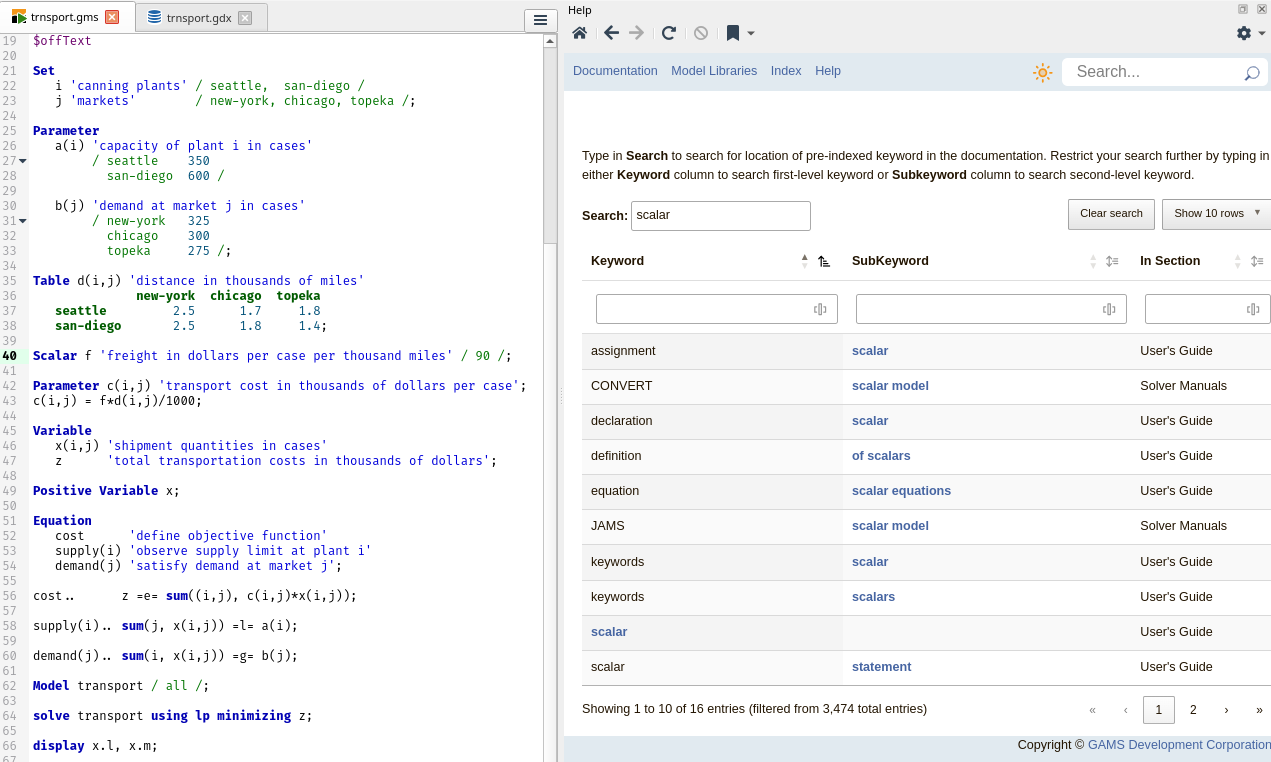
Task: Switch to the trnsport.gdx tab
Action: [x=198, y=17]
